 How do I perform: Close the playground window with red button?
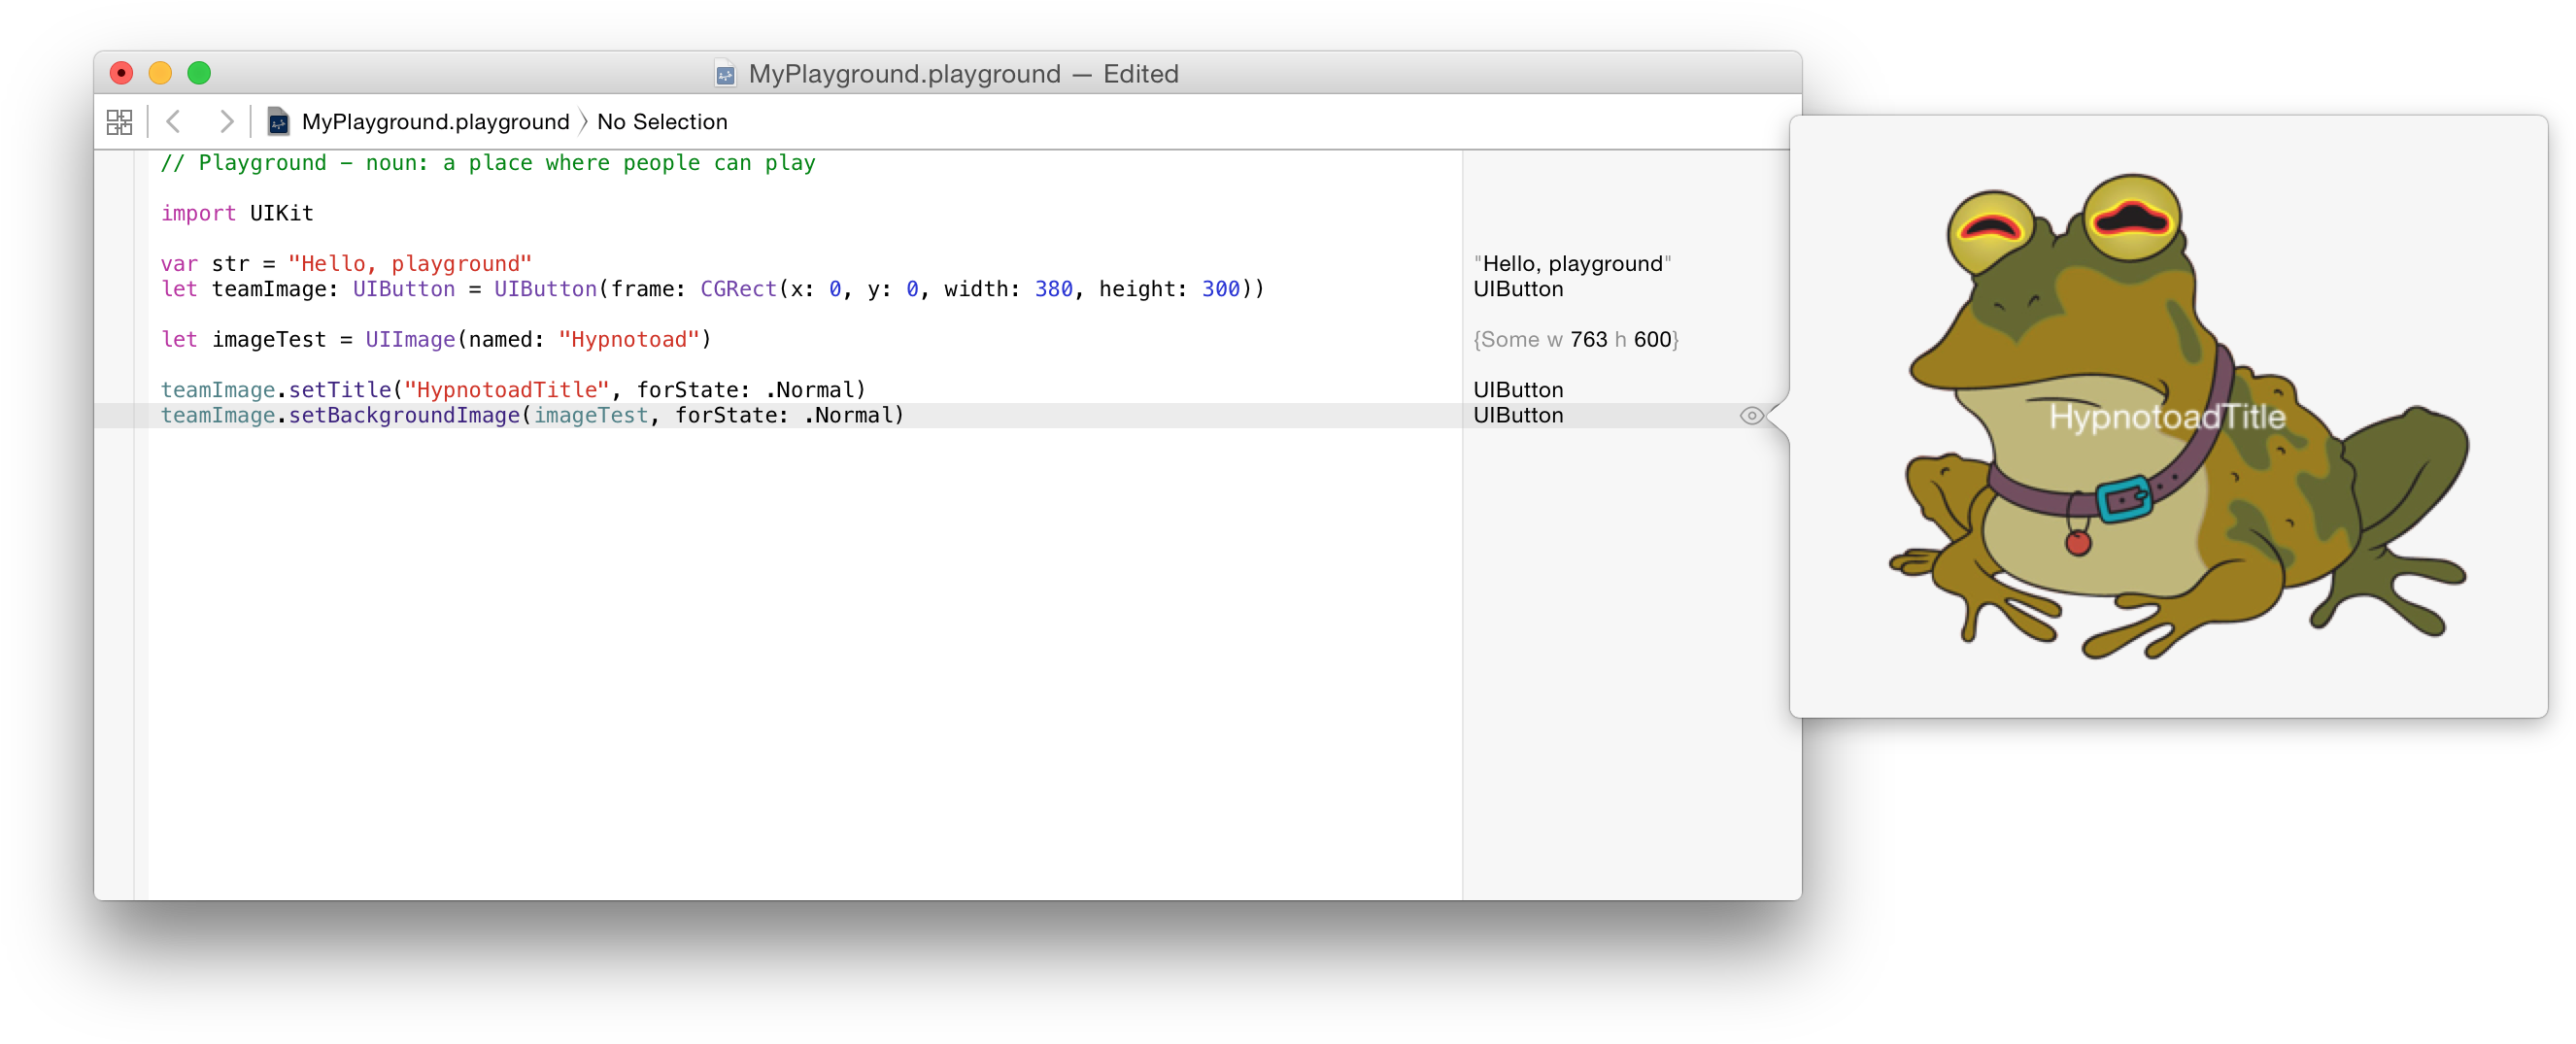tap(121, 73)
